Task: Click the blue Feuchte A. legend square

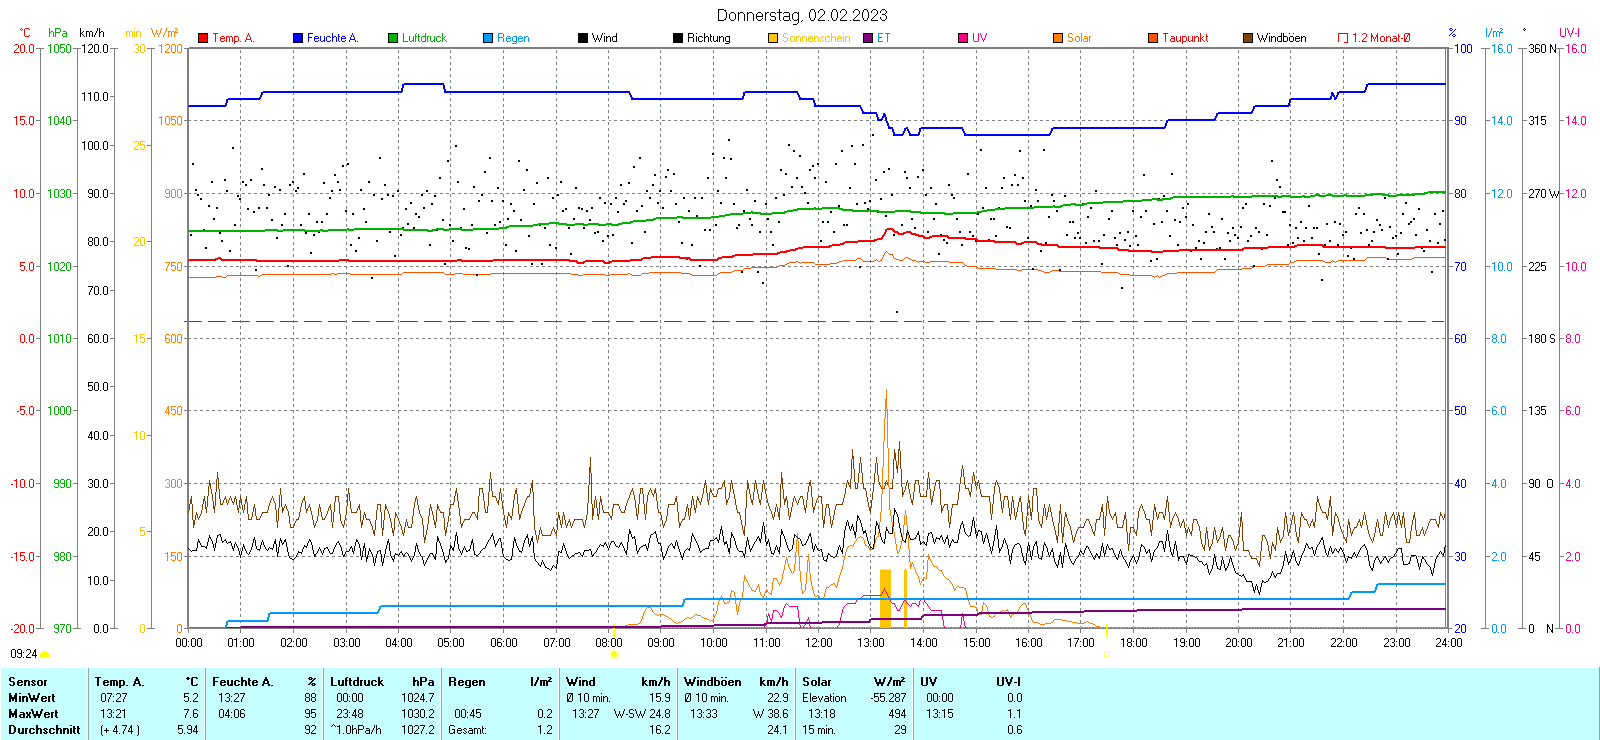Action: (298, 38)
